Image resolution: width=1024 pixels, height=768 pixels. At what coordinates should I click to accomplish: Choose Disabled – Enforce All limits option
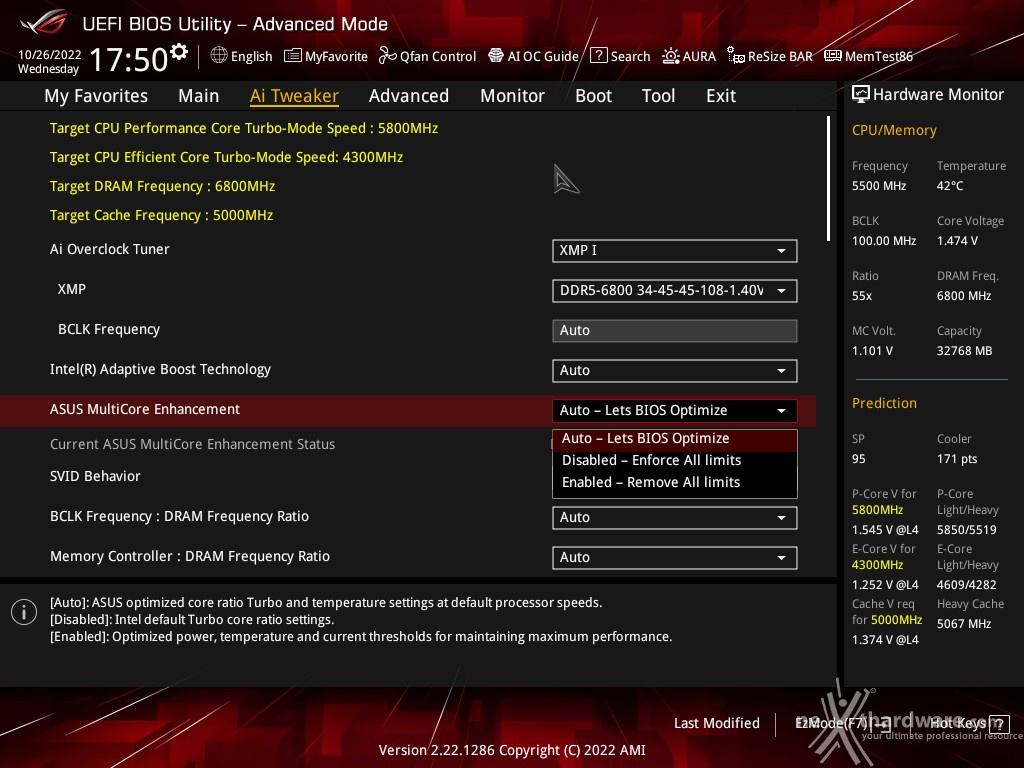click(x=675, y=460)
